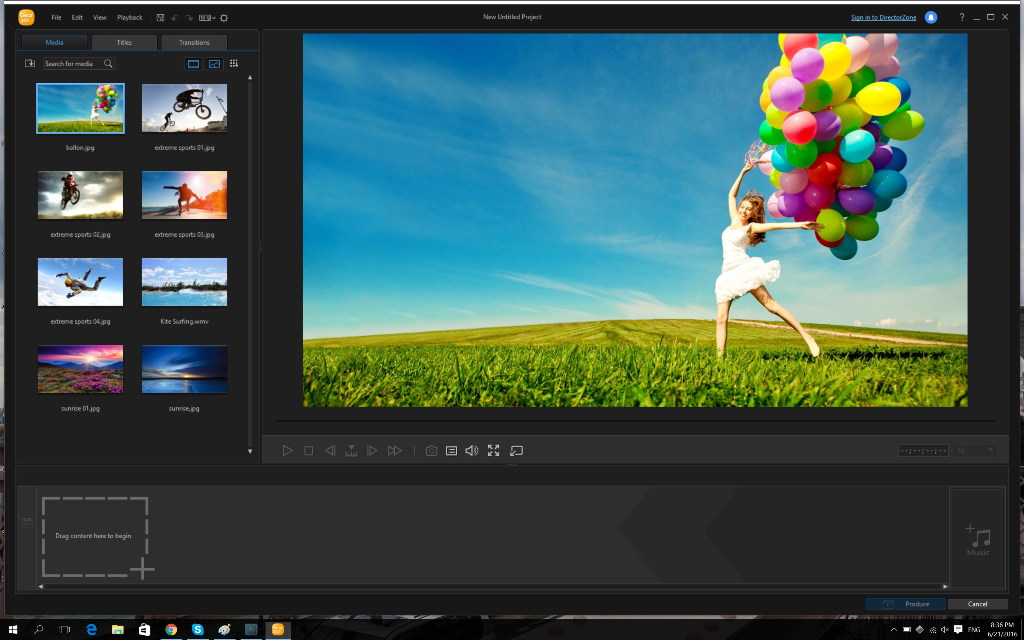This screenshot has height=640, width=1024.
Task: Open the preview fit size dropdown
Action: point(975,451)
